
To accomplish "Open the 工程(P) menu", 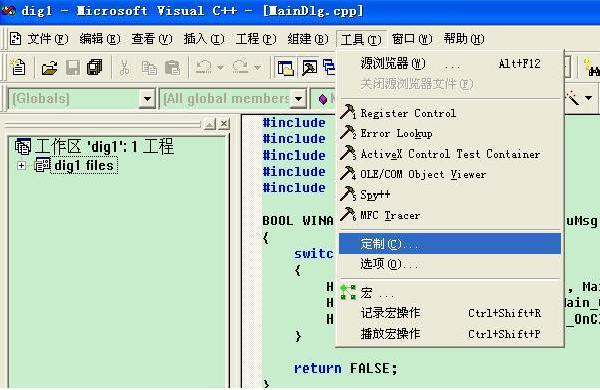I will click(x=256, y=39).
